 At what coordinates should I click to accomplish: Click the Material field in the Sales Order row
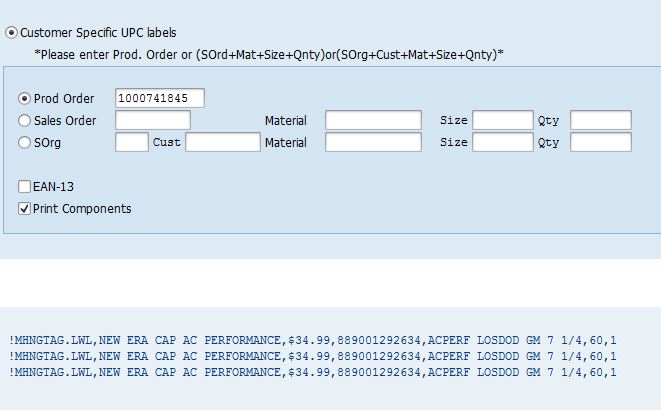[373, 120]
